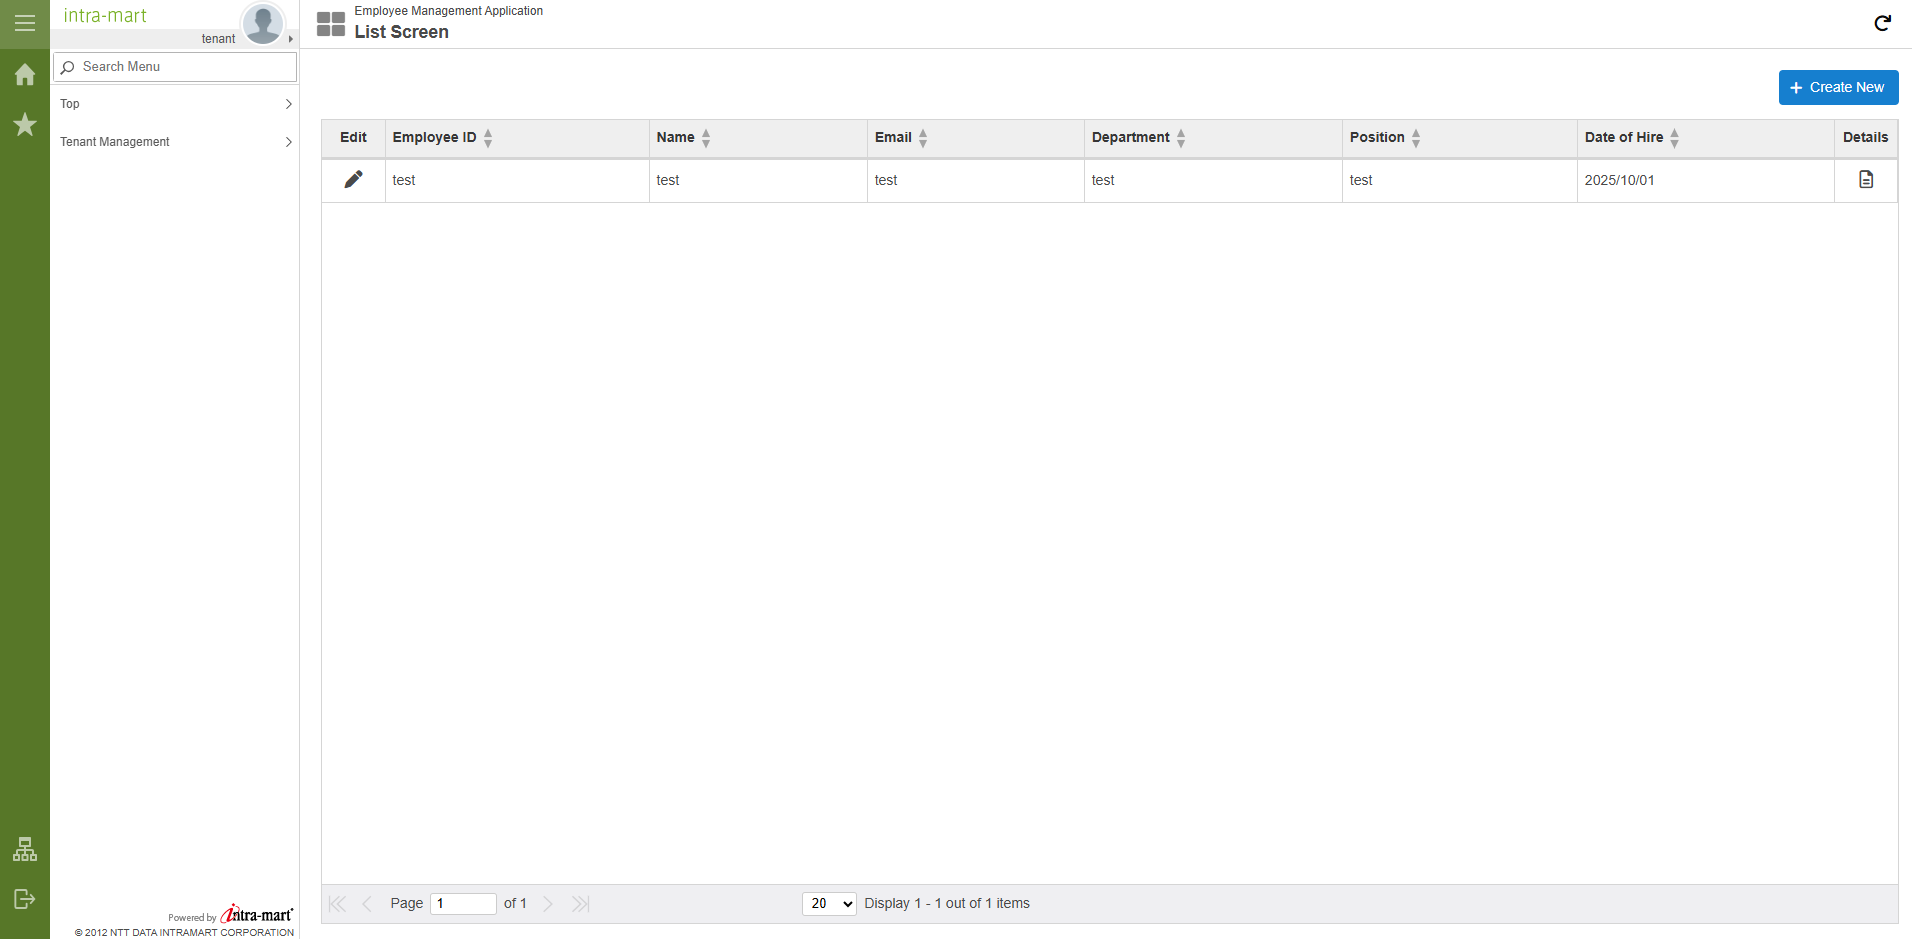Open the Favorites star icon
The image size is (1912, 939).
25,125
